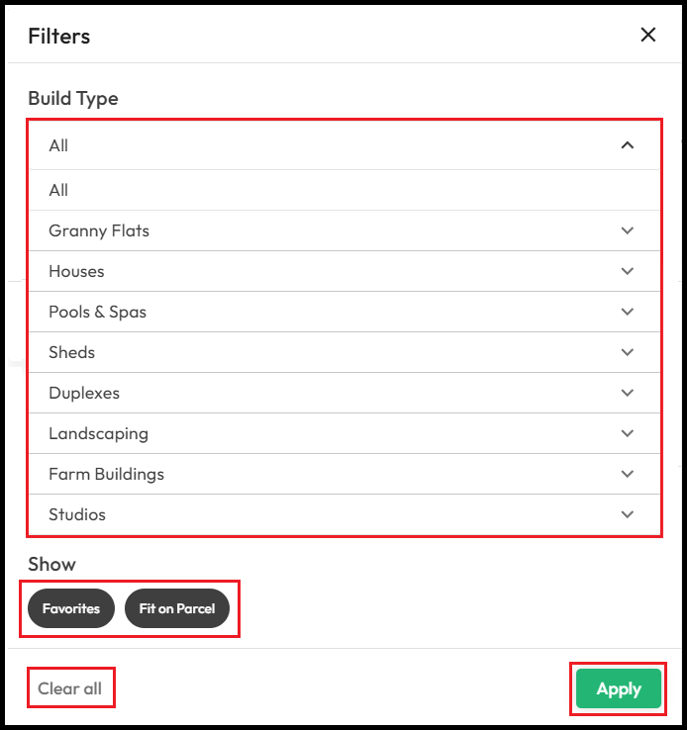Expand Duplexes chevron arrow
Screen dimensions: 688x730
click(627, 392)
